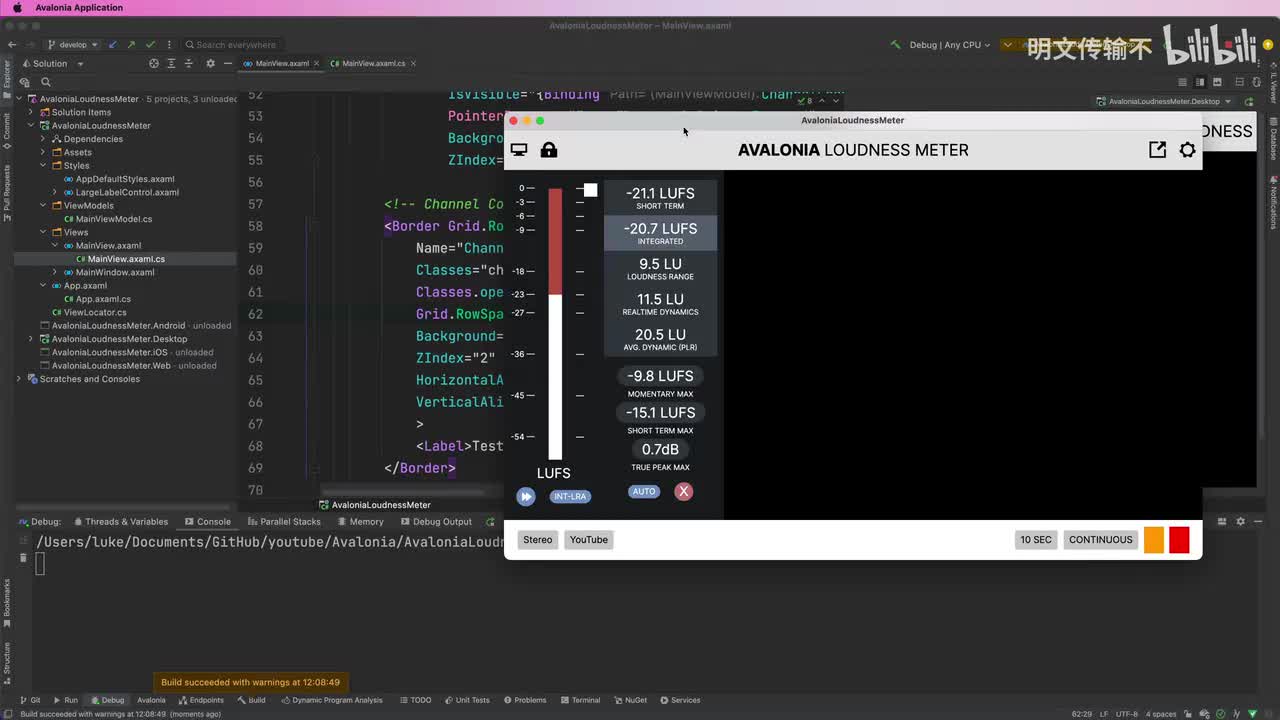Expand the MainWindow.axaml node

[55, 272]
